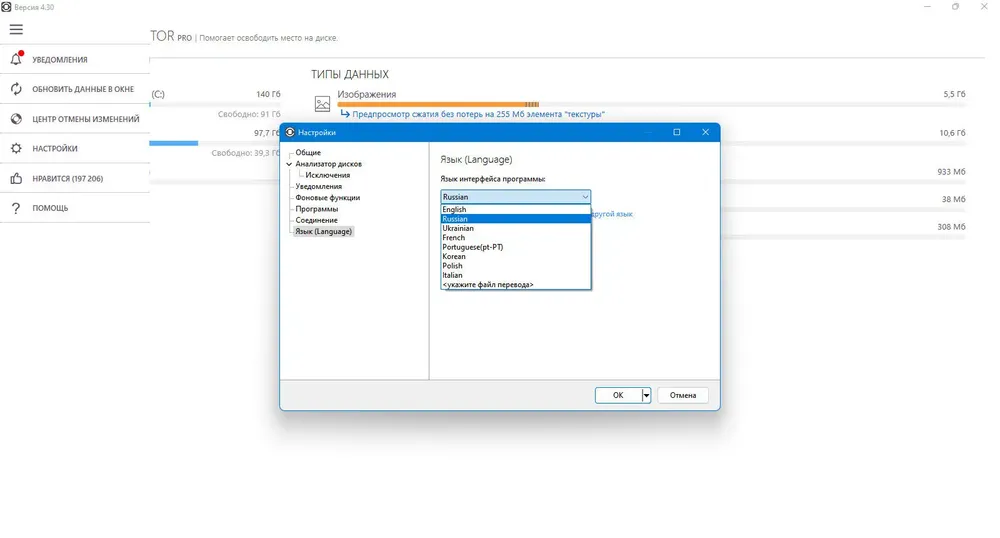Open the hamburger menu in the sidebar
The width and height of the screenshot is (1000, 538).
pos(16,29)
